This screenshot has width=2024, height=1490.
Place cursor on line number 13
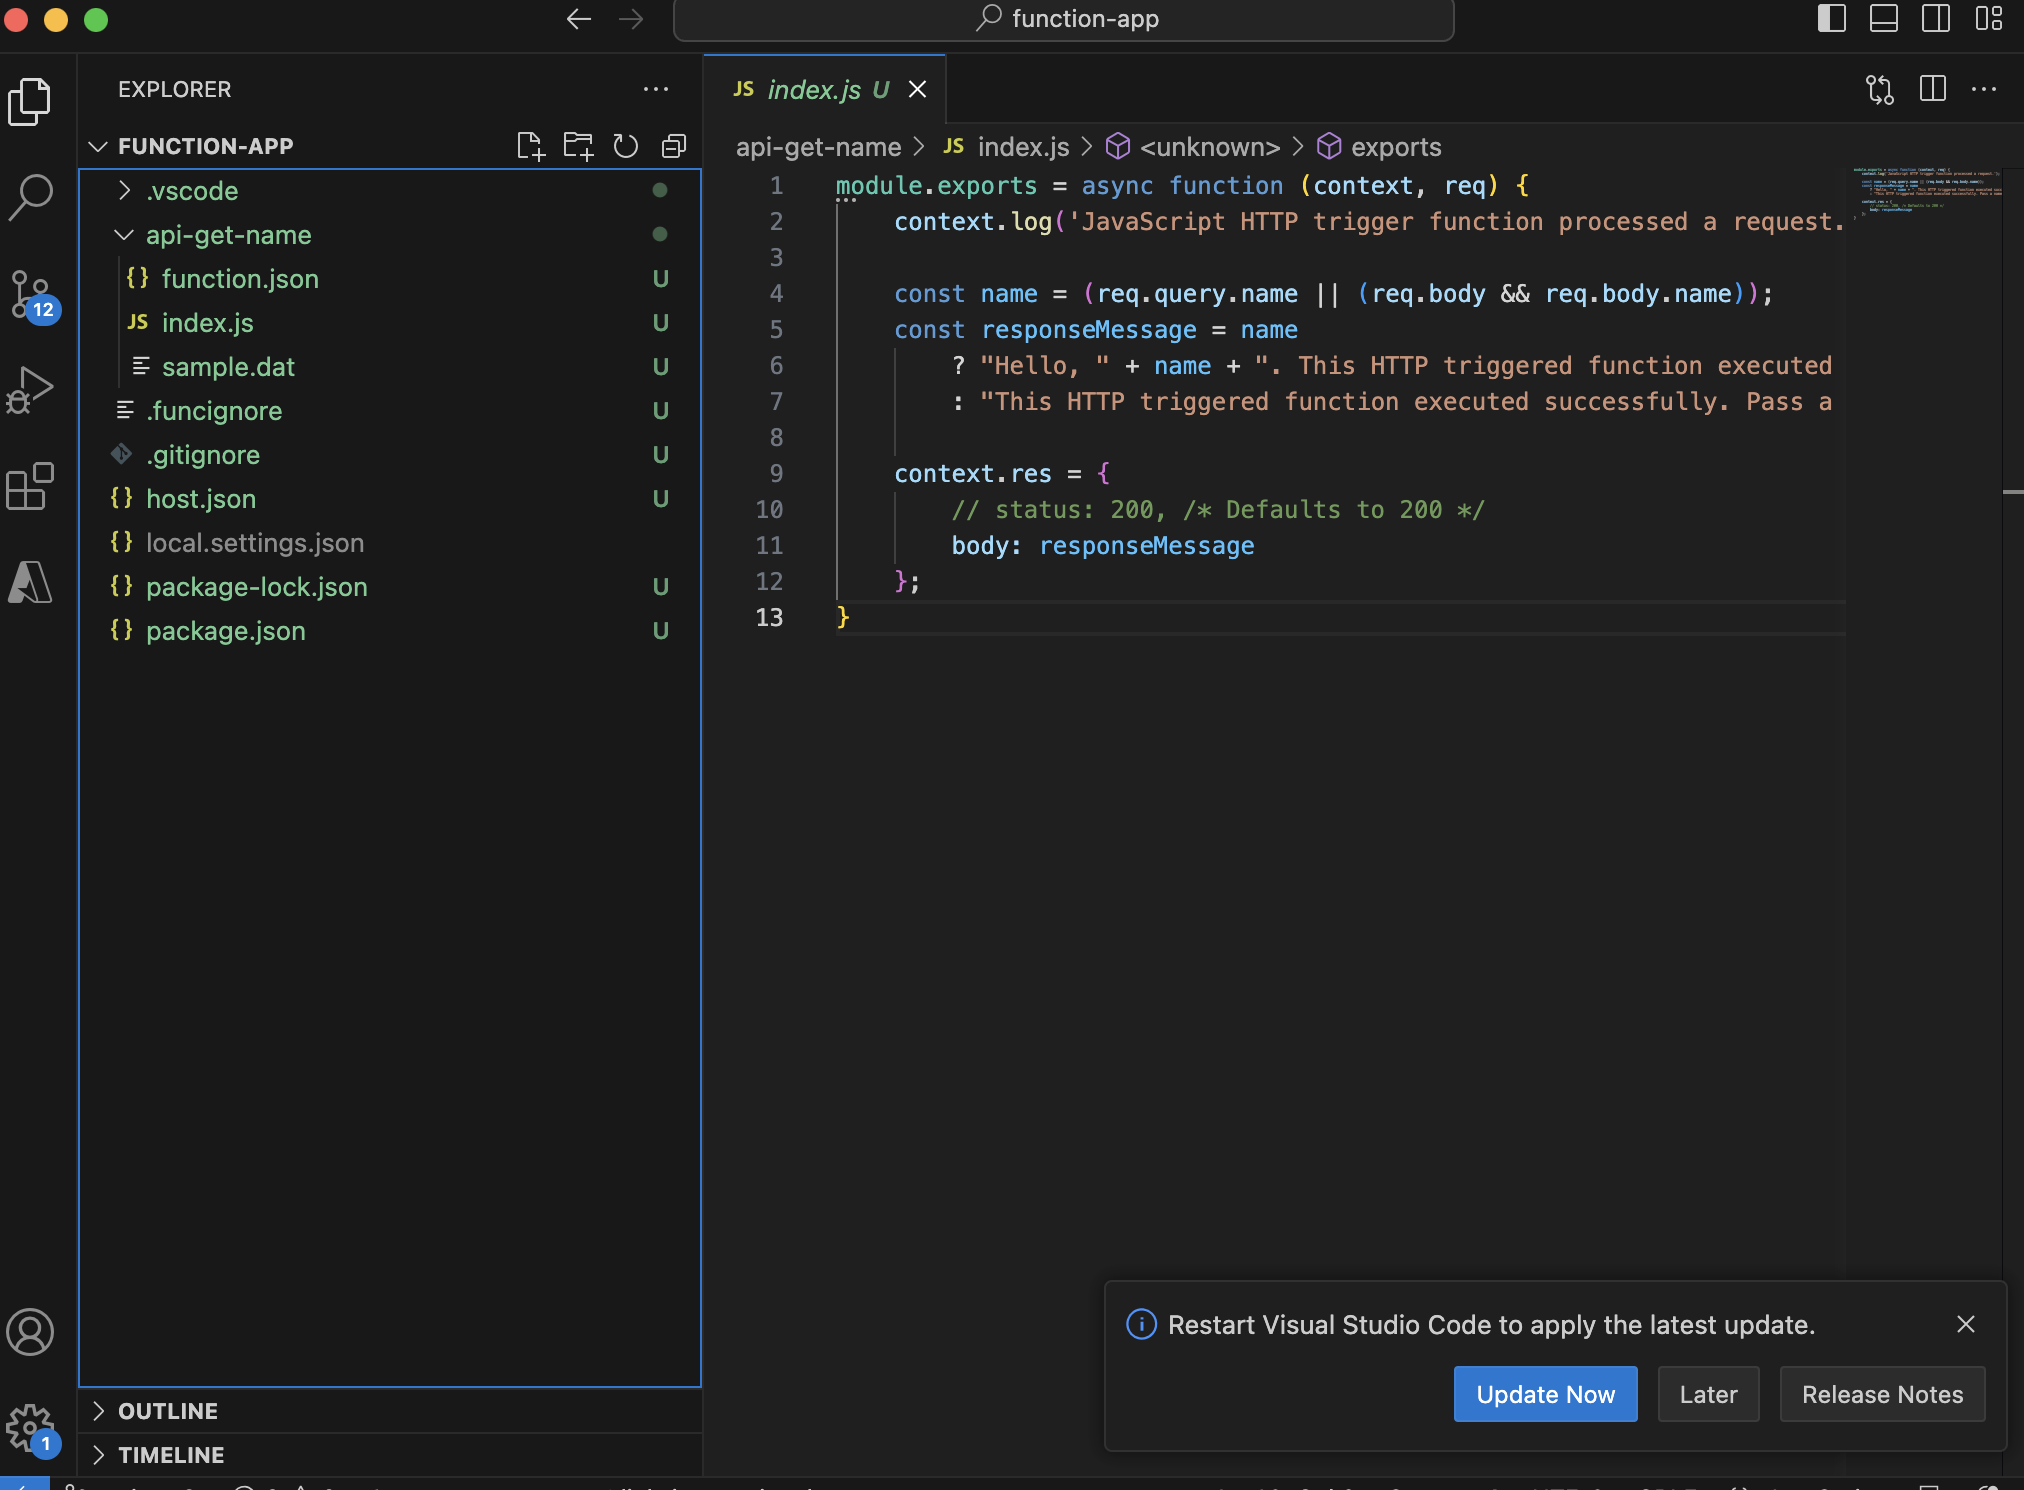click(x=769, y=617)
